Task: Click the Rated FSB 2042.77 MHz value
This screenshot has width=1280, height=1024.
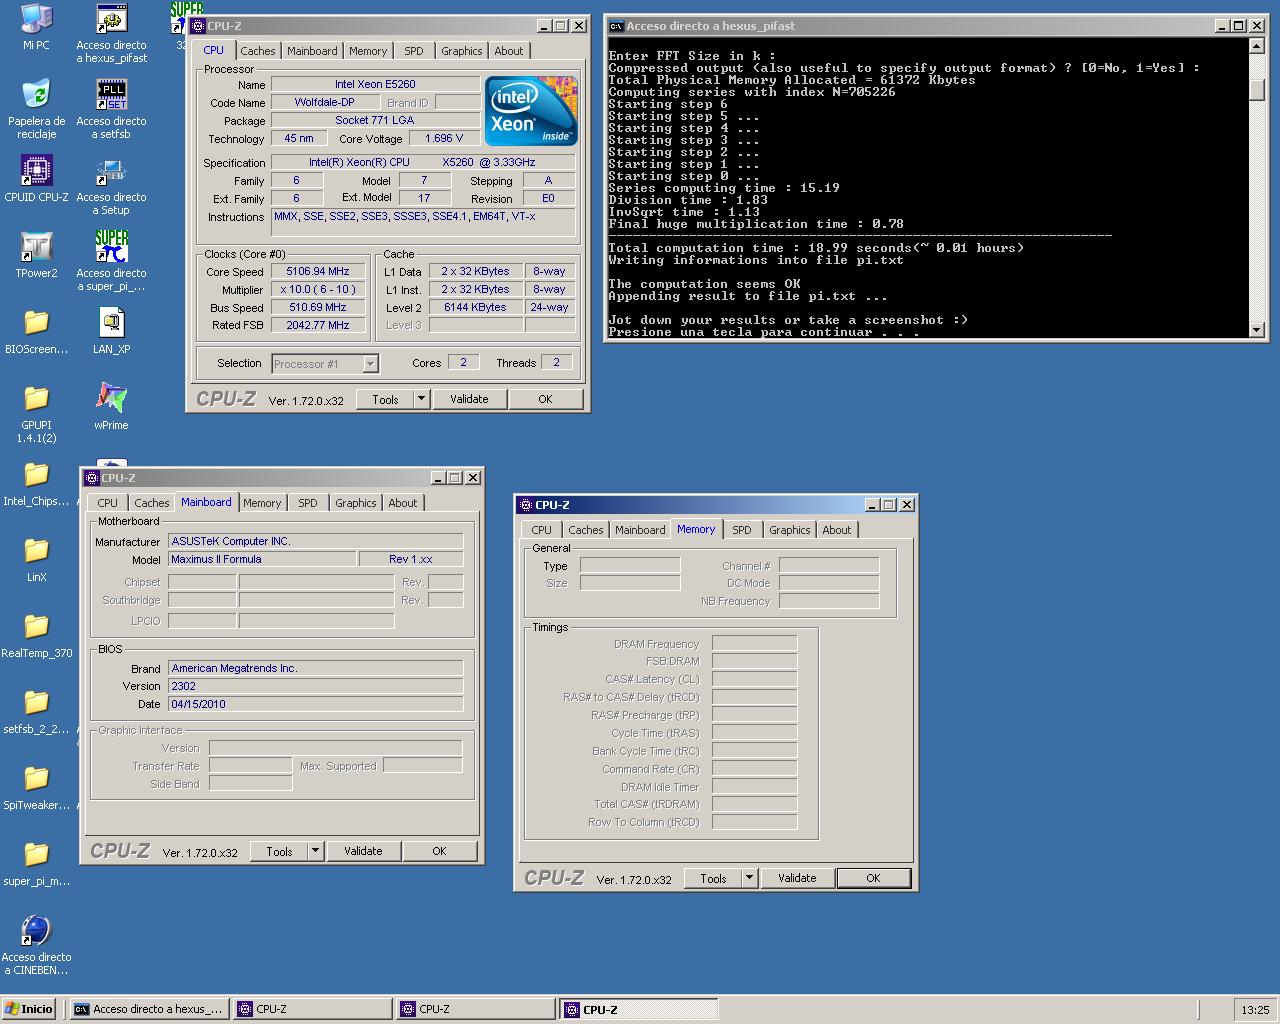Action: (318, 325)
